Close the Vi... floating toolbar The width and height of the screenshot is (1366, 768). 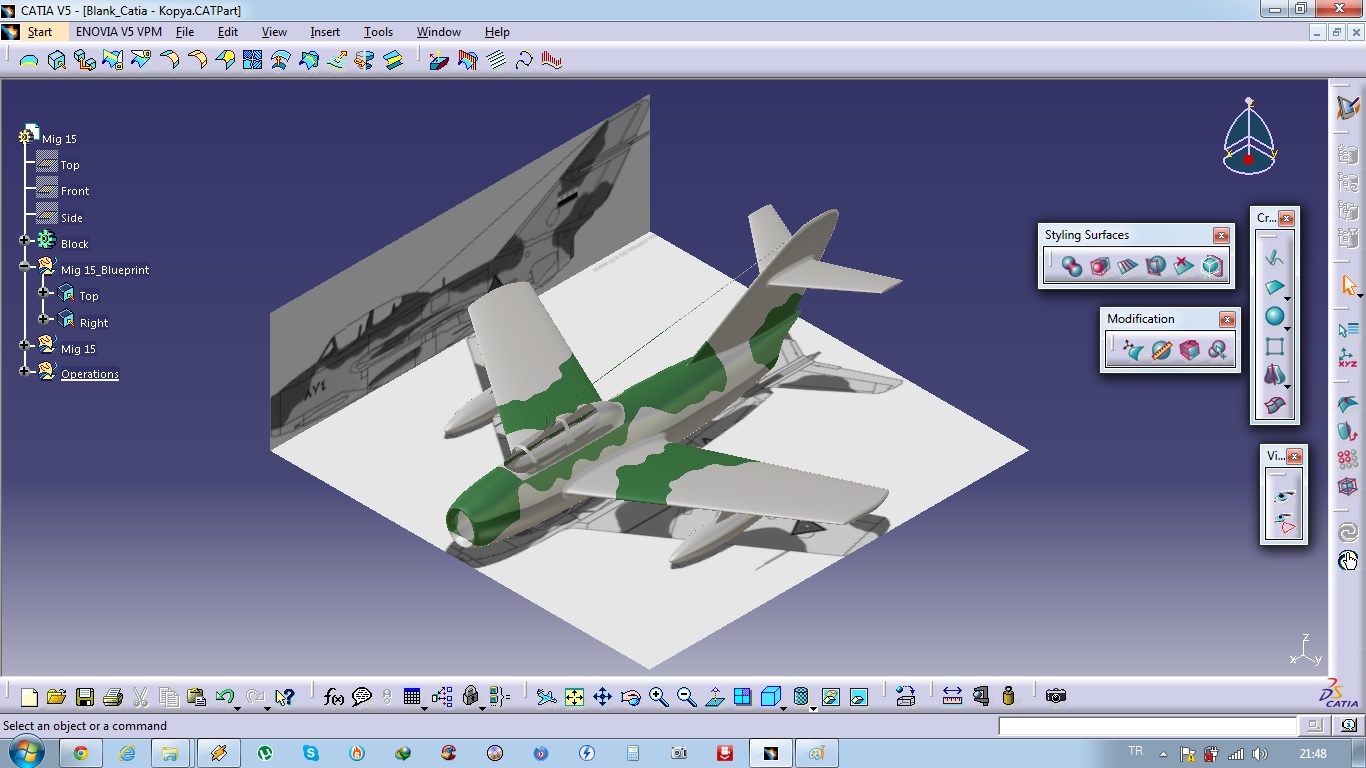(1295, 456)
